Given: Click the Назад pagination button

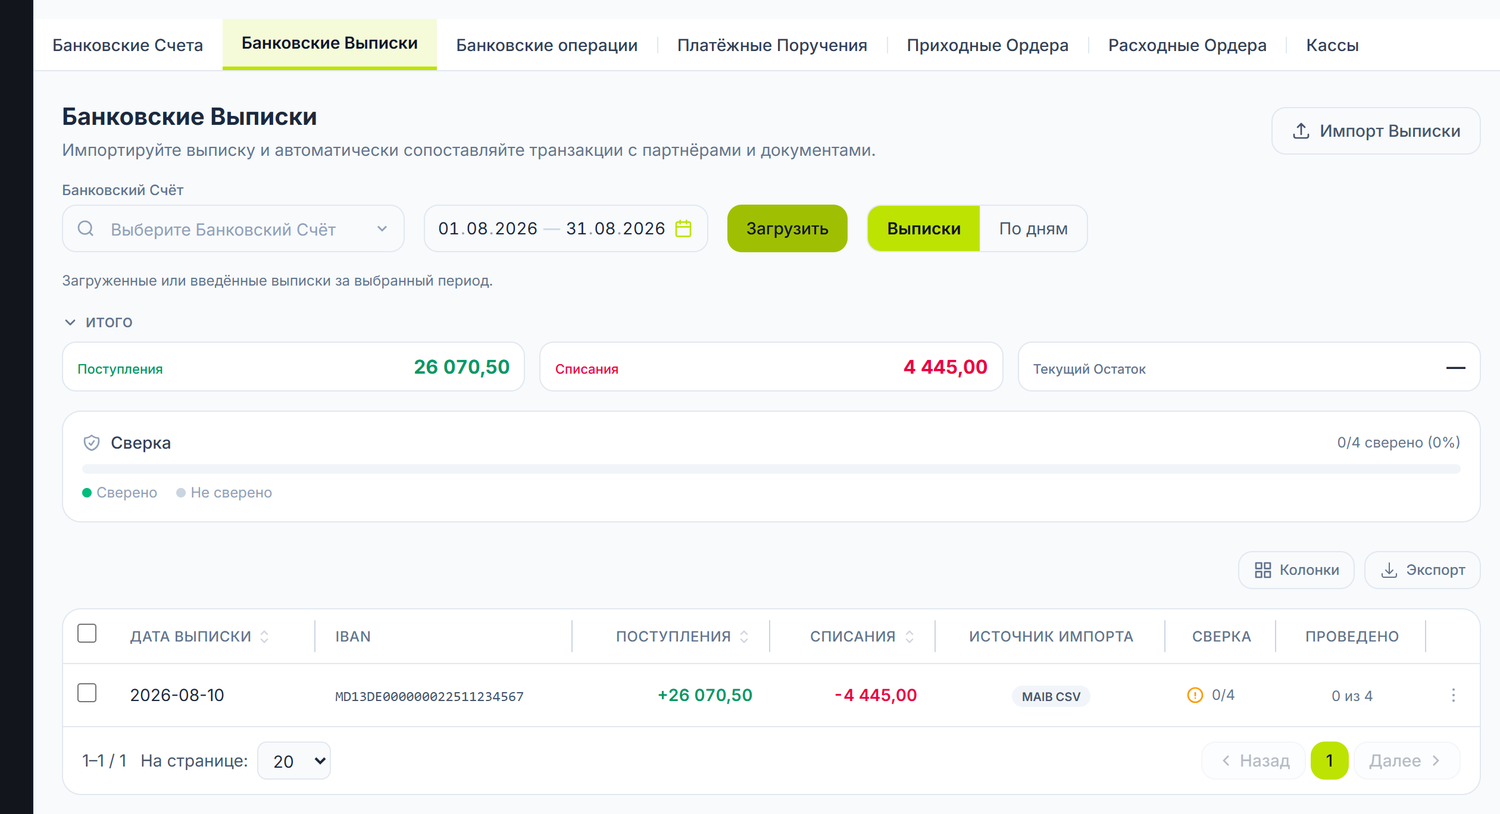Looking at the screenshot, I should [x=1254, y=761].
